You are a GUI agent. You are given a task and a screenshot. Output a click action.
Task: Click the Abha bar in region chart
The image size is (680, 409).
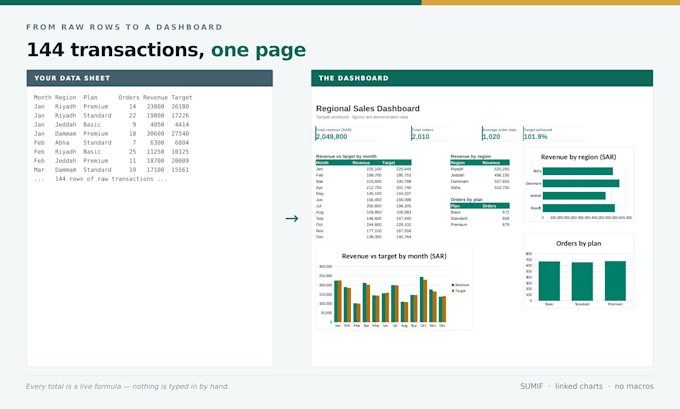coord(578,171)
